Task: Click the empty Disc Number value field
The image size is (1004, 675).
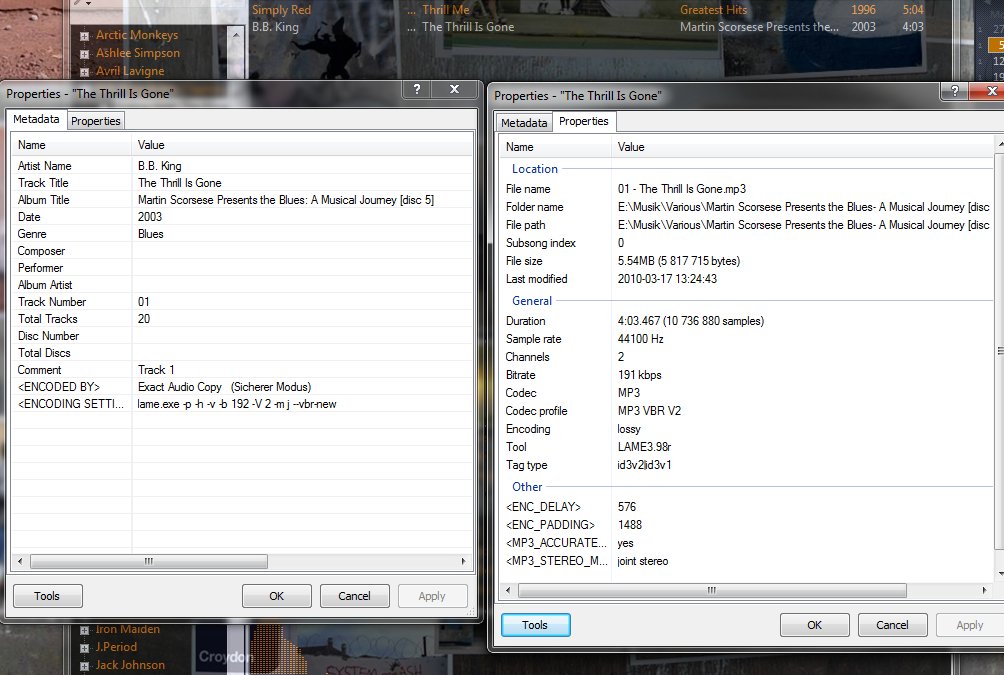Action: coord(302,336)
